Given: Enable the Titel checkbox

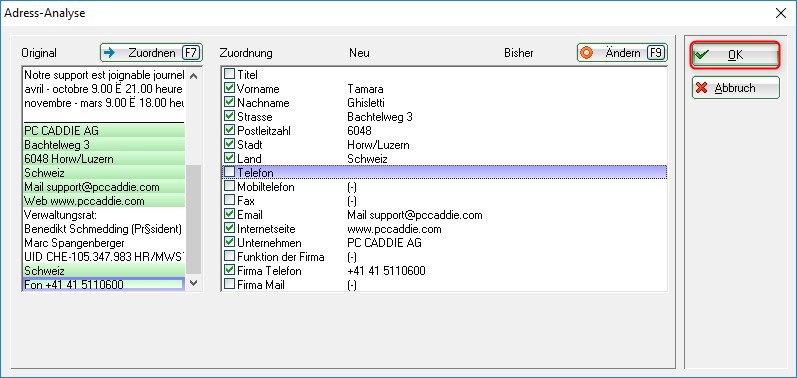Looking at the screenshot, I should pos(230,75).
